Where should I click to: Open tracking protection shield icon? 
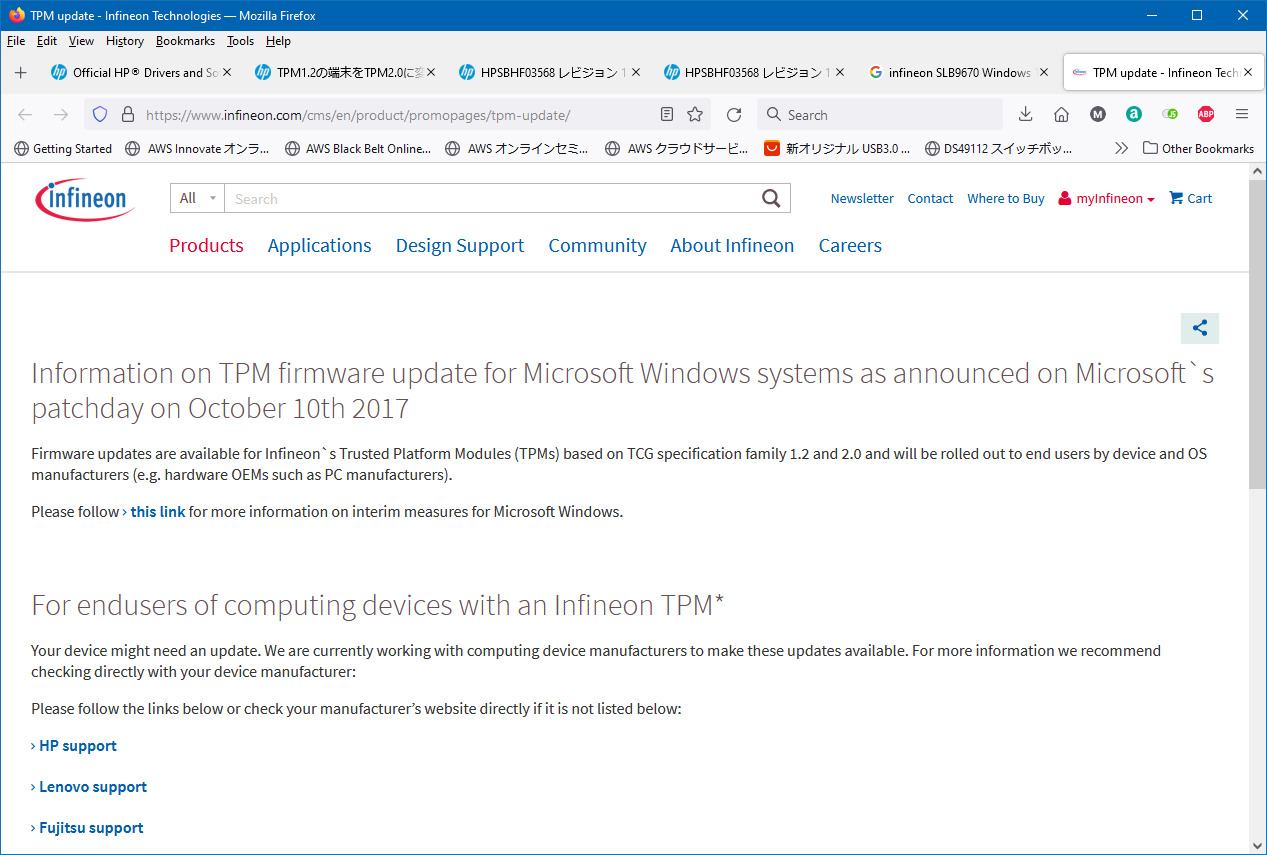[x=100, y=115]
